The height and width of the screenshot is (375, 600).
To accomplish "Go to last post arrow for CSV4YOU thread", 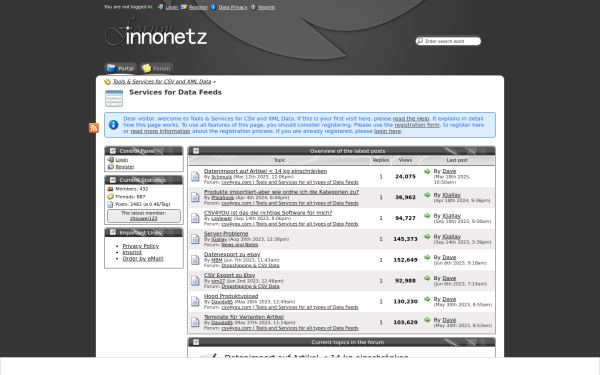I will pos(427,216).
